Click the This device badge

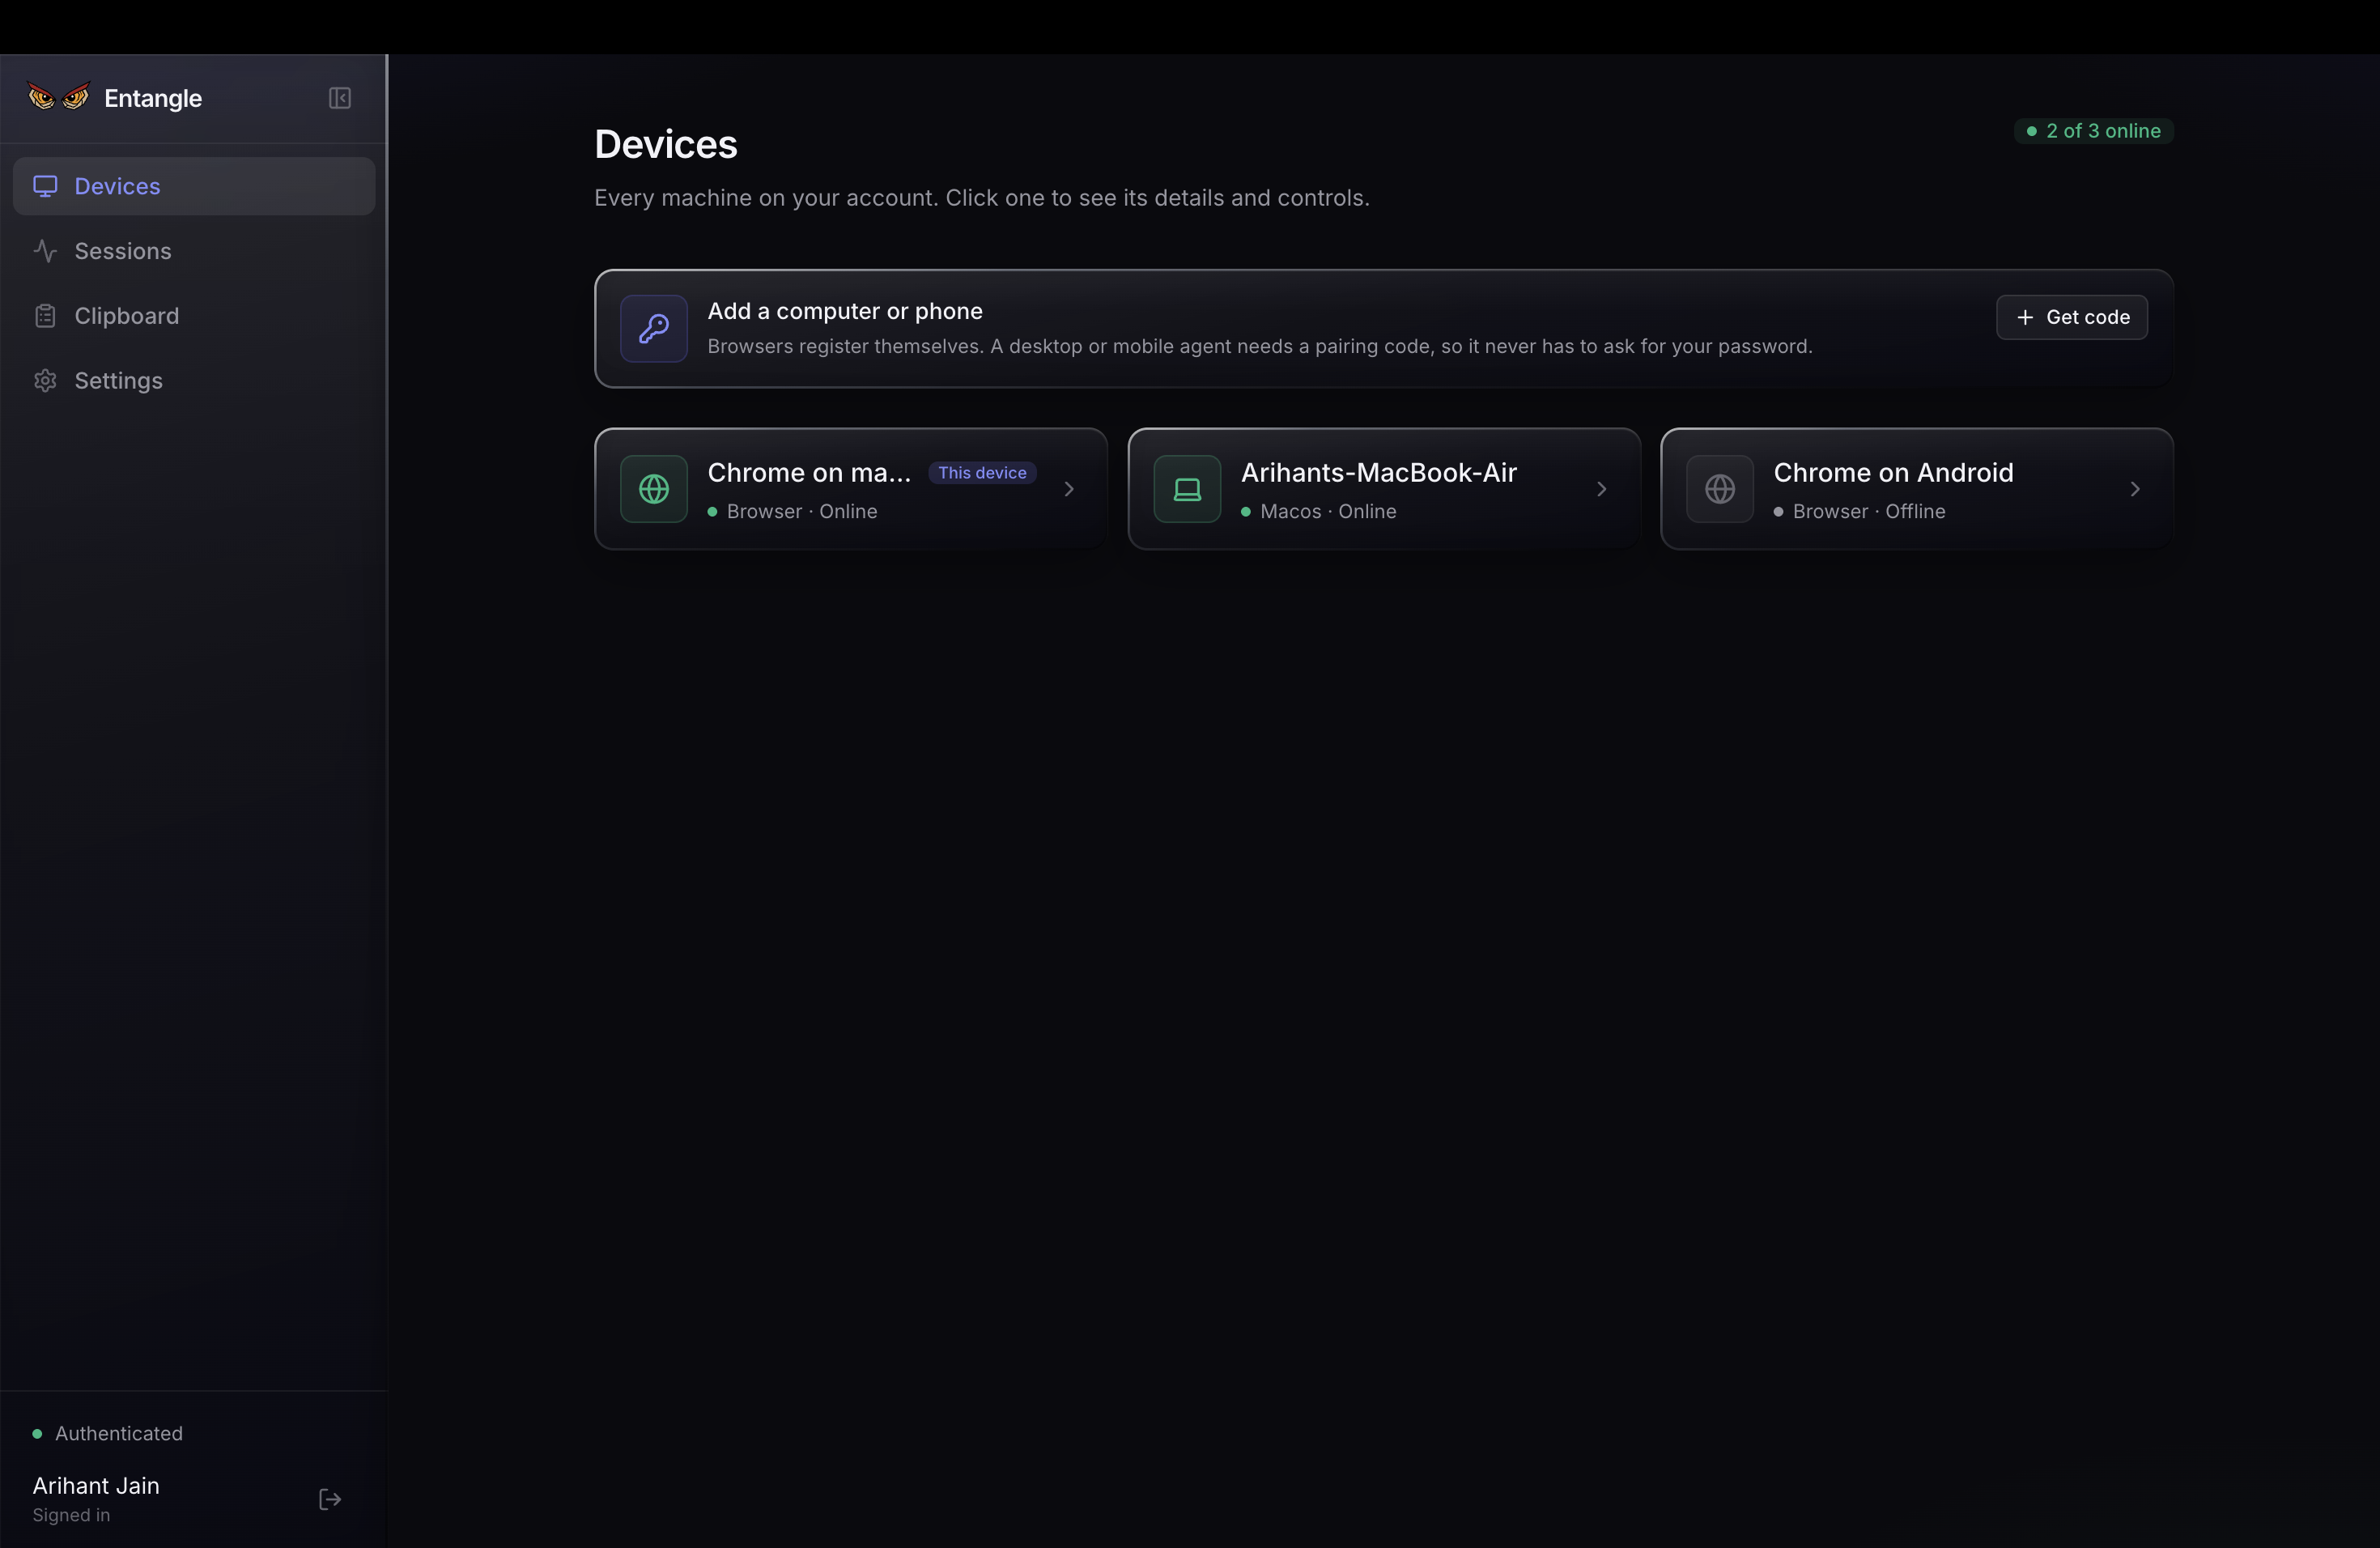(x=982, y=473)
